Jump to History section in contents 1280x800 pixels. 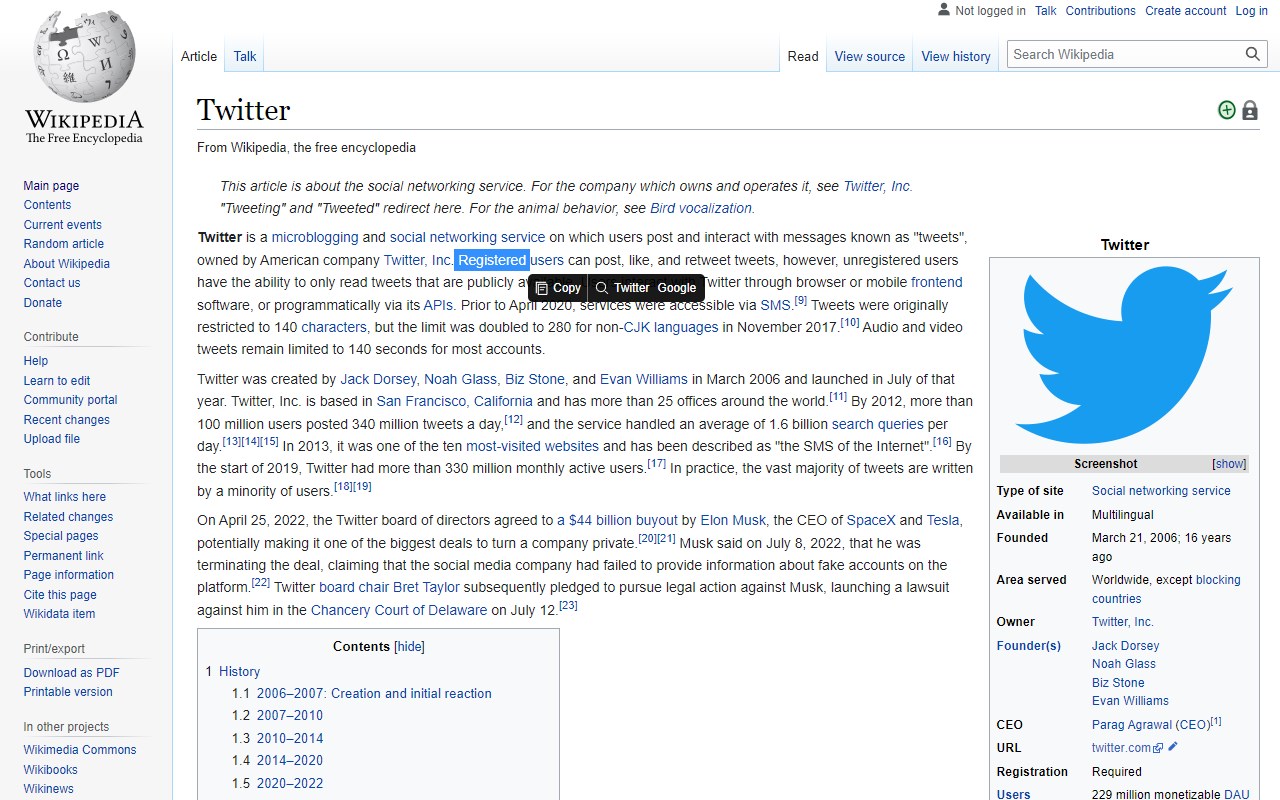(239, 672)
